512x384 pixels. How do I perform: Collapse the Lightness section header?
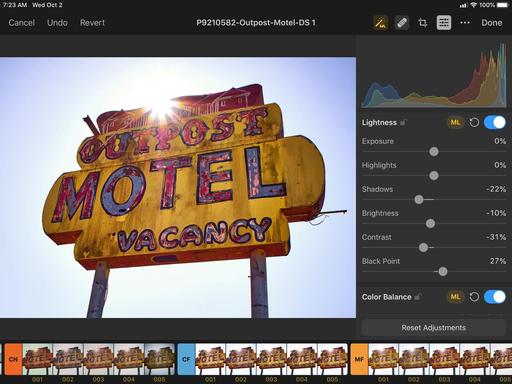379,123
